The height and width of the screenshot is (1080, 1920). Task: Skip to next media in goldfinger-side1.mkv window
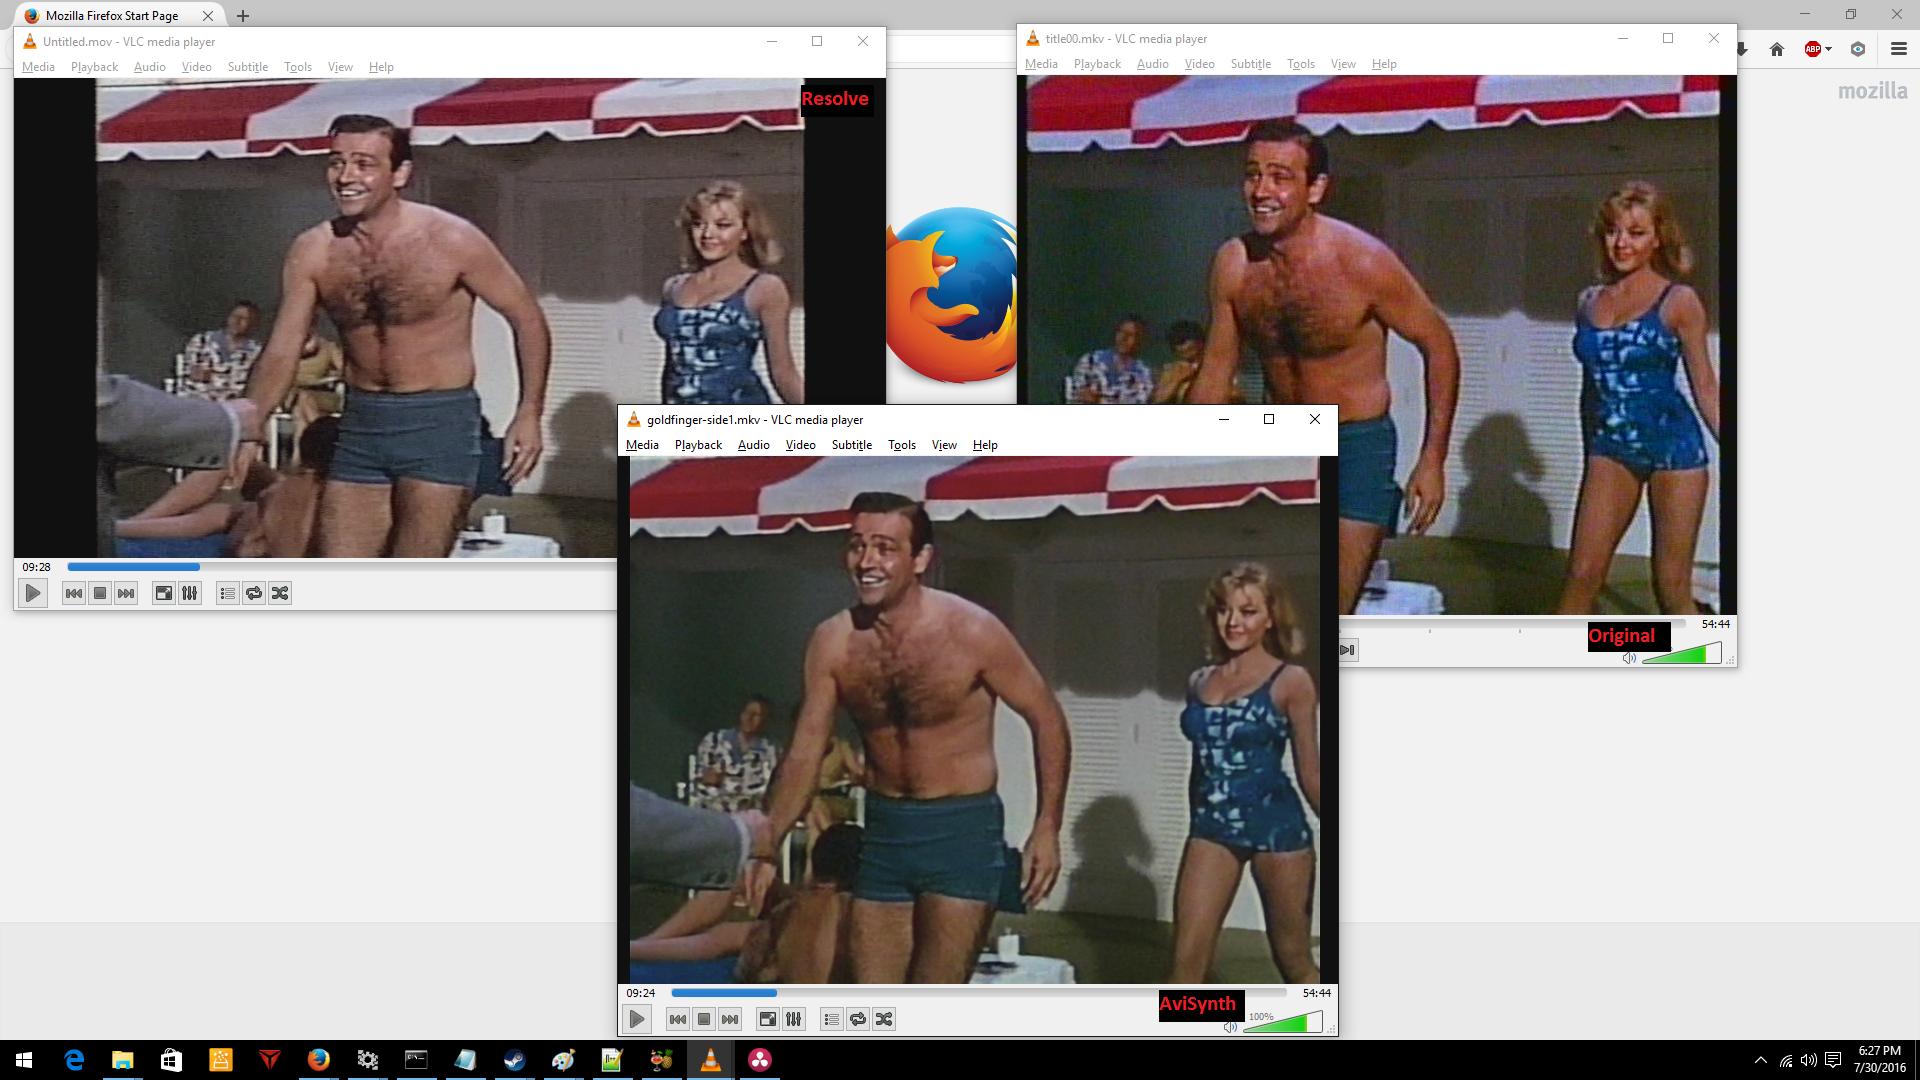(x=730, y=1019)
